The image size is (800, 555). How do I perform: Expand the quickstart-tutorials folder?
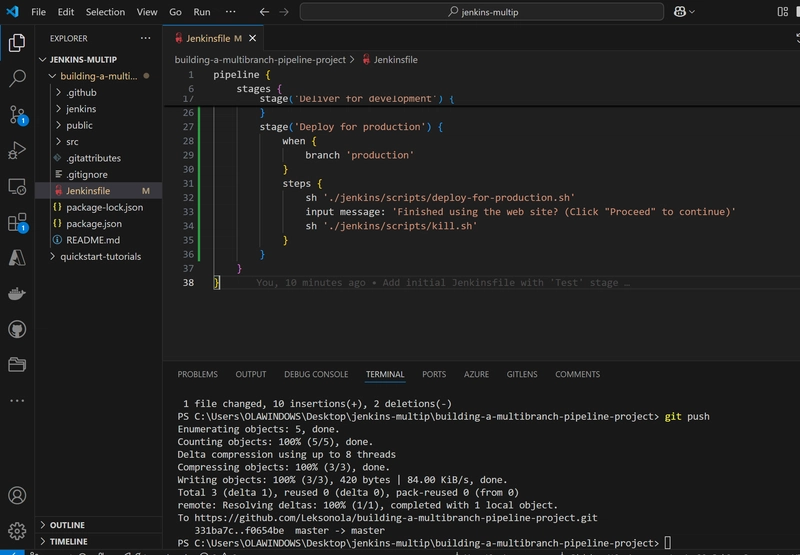click(x=101, y=257)
